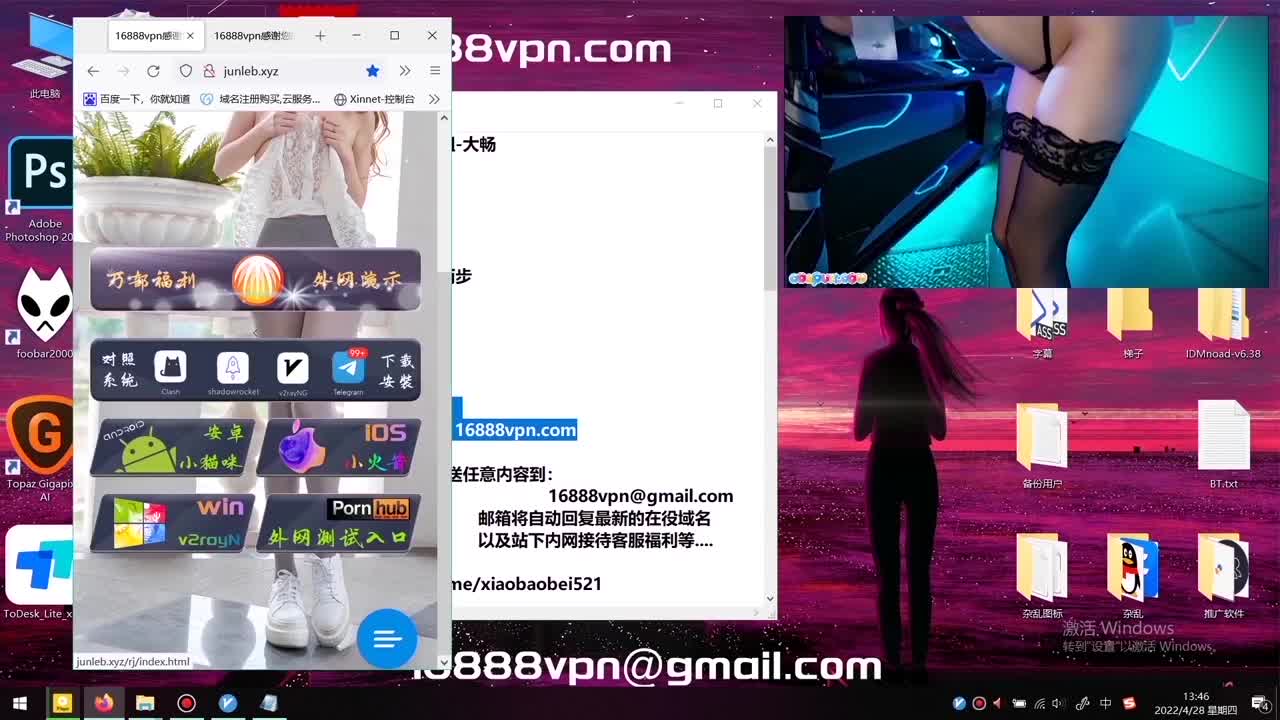Image resolution: width=1280 pixels, height=720 pixels.
Task: Expand the browser toolbar overflow chevron
Action: (x=405, y=71)
